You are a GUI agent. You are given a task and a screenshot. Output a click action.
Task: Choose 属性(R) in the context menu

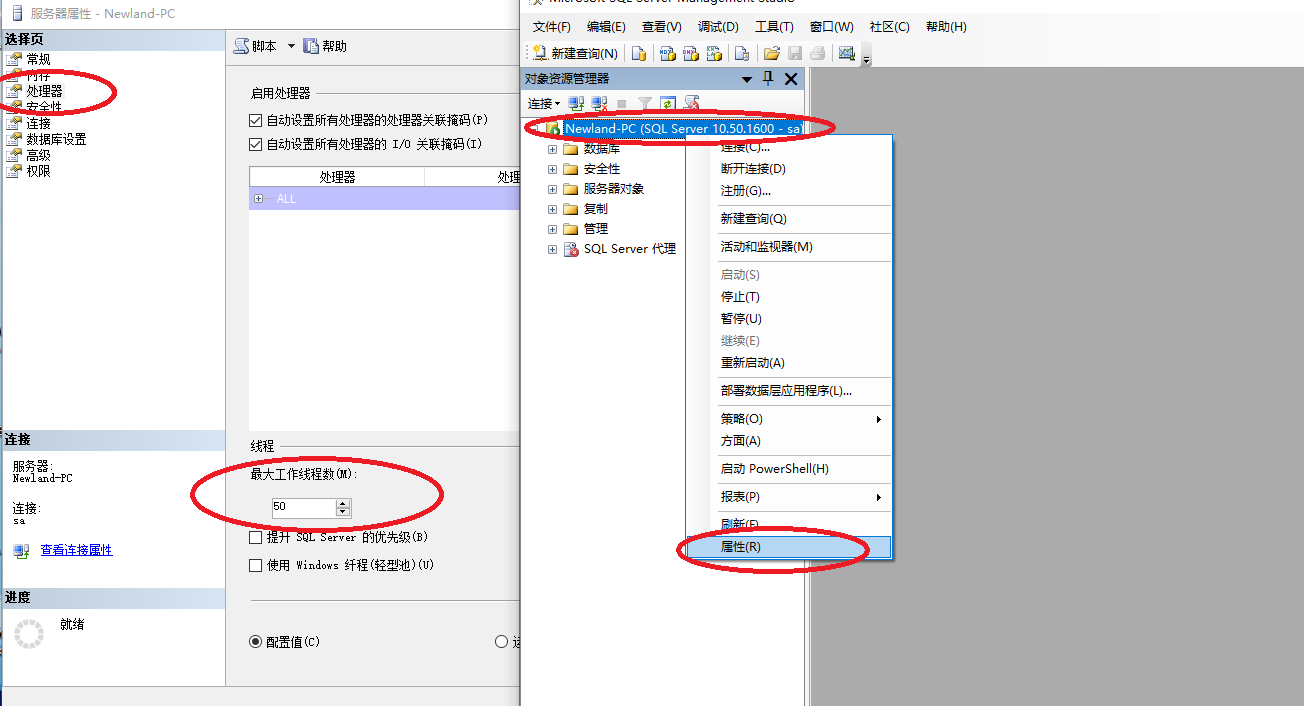point(788,547)
